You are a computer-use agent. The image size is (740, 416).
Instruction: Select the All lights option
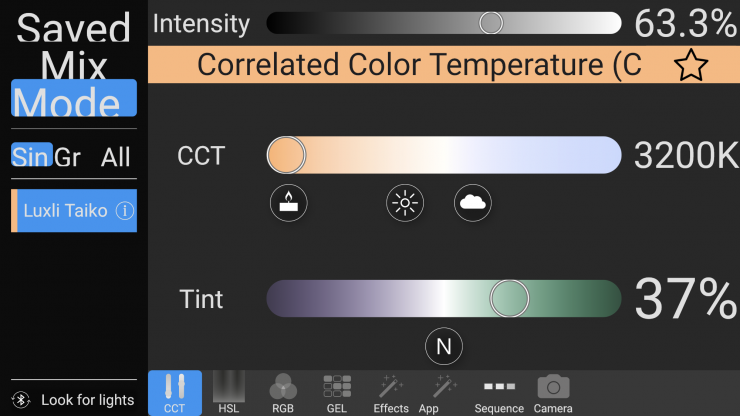point(116,156)
